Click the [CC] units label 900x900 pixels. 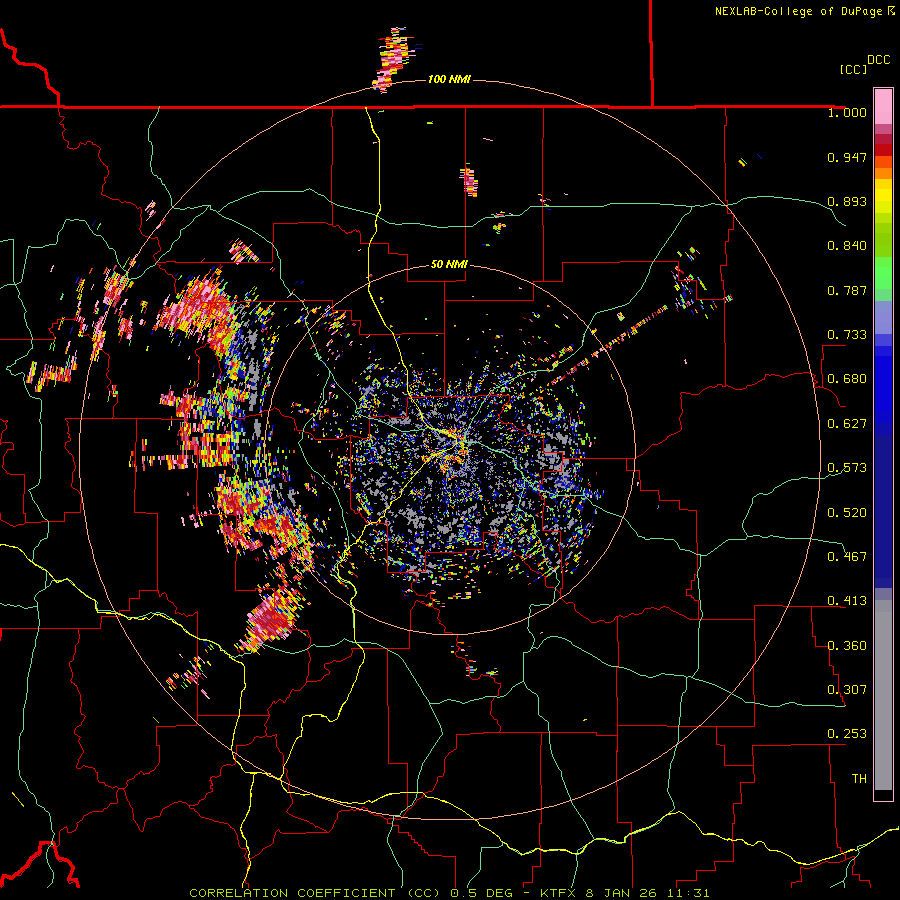(x=853, y=69)
